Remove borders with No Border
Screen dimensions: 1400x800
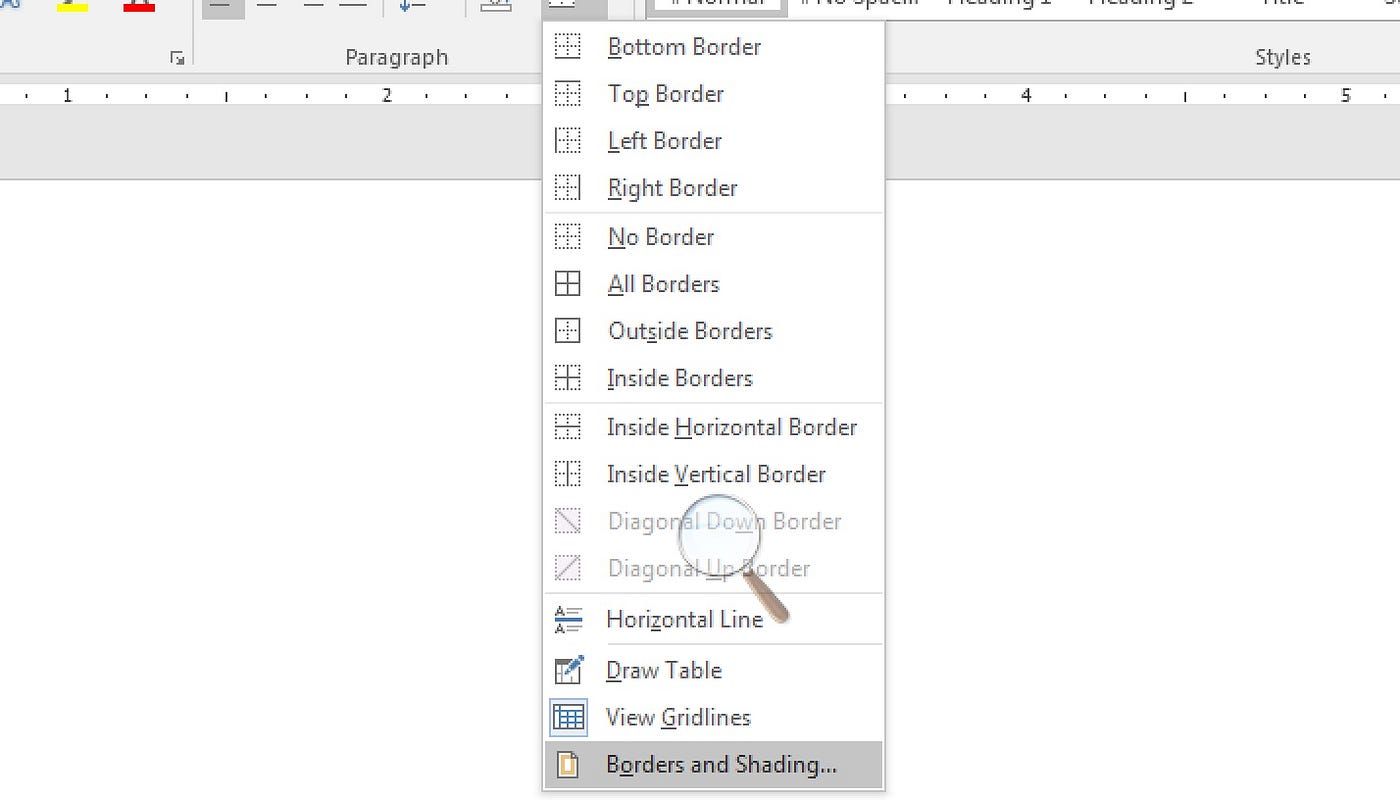point(660,236)
